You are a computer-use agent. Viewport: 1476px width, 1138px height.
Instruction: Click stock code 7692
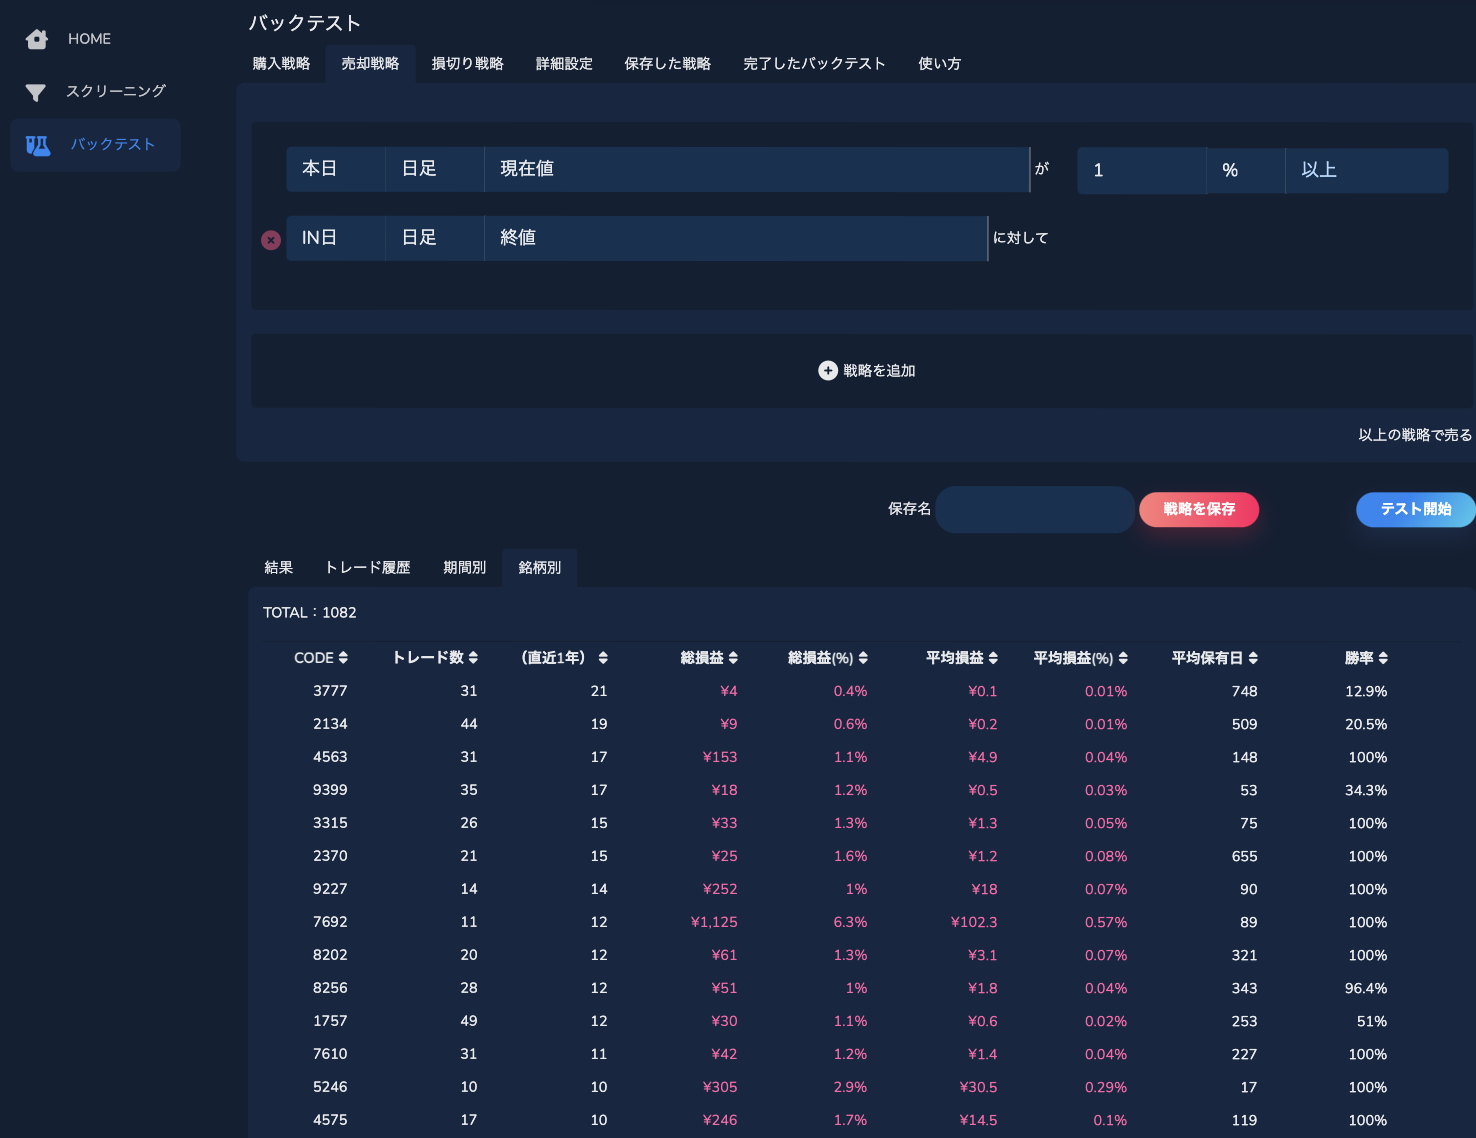330,922
